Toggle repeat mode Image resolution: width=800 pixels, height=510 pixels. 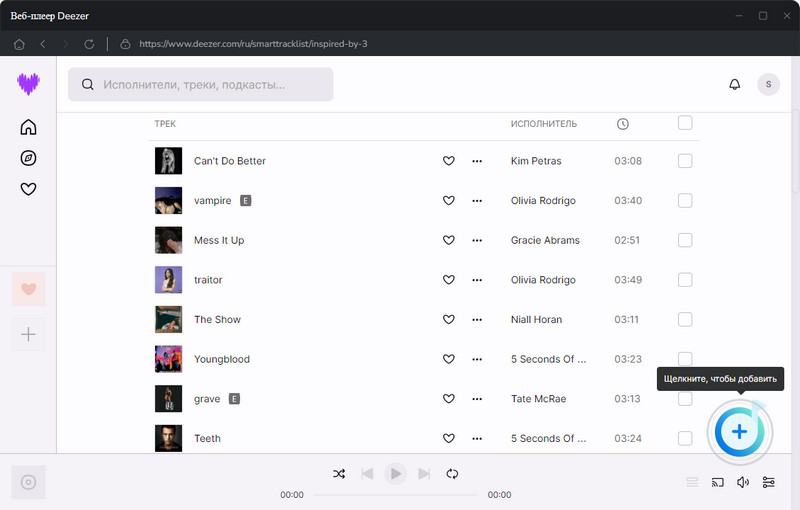tap(452, 474)
